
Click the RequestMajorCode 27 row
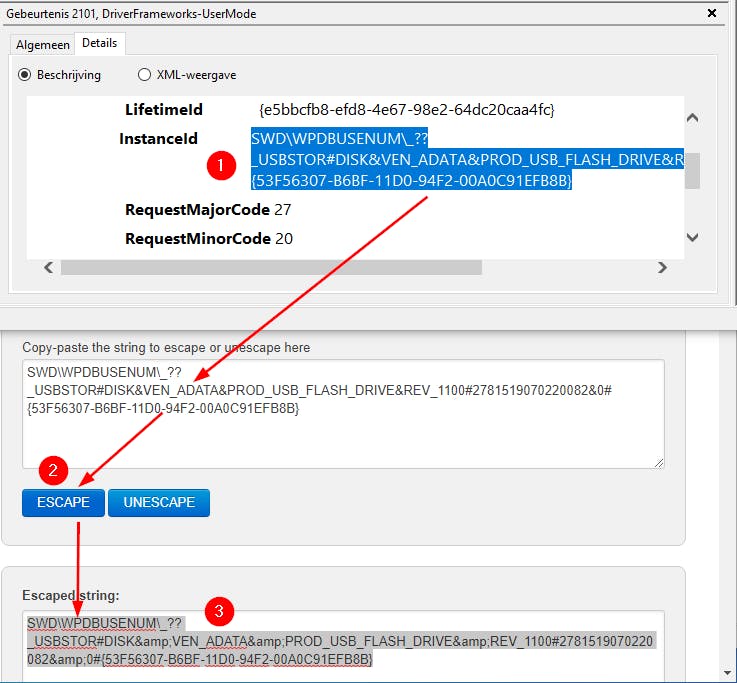(208, 210)
